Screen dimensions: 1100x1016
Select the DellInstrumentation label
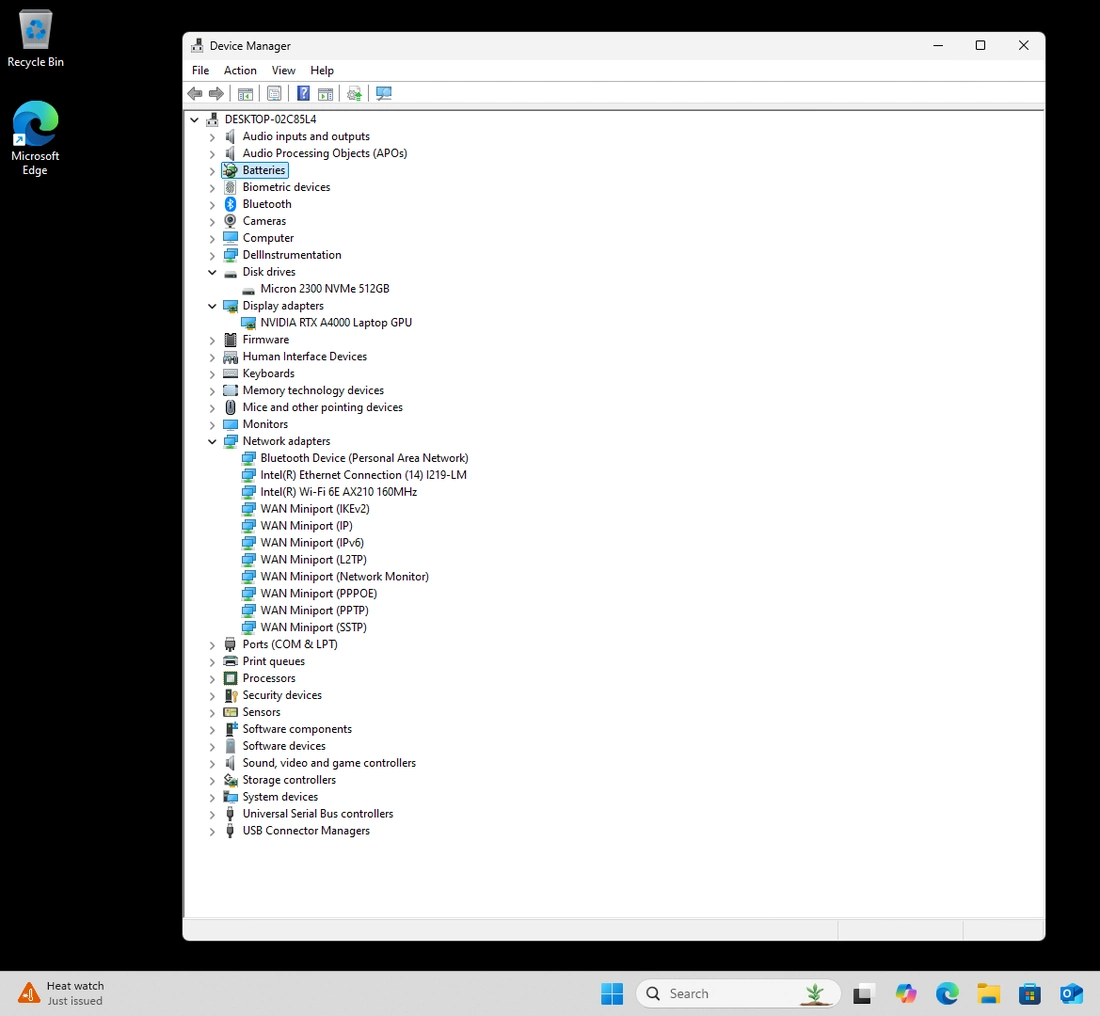[x=292, y=255]
